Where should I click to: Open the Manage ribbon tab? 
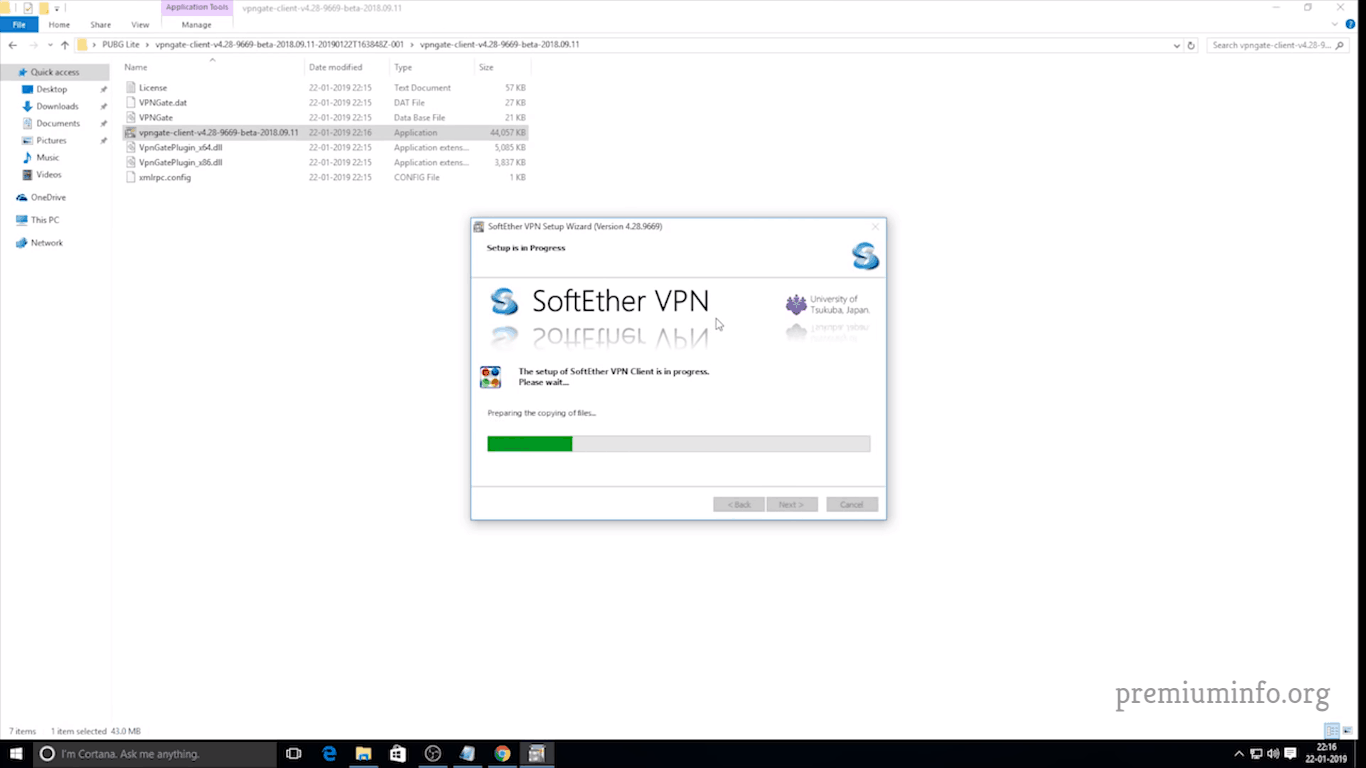196,24
